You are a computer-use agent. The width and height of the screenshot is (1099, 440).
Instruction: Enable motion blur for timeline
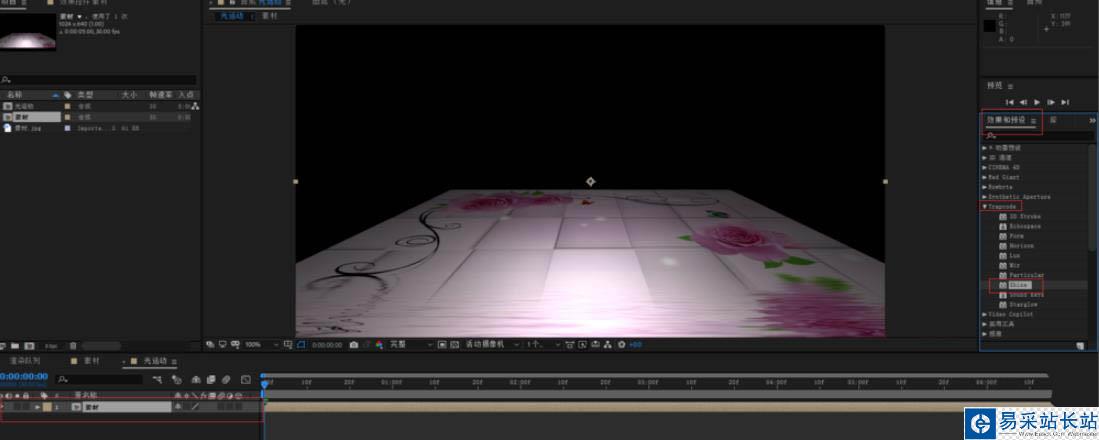226,380
